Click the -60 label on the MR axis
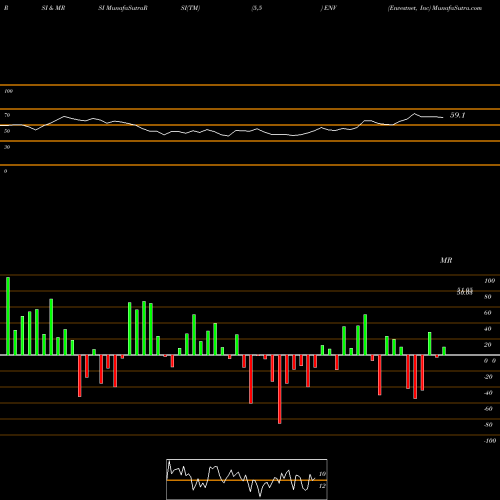 point(488,409)
